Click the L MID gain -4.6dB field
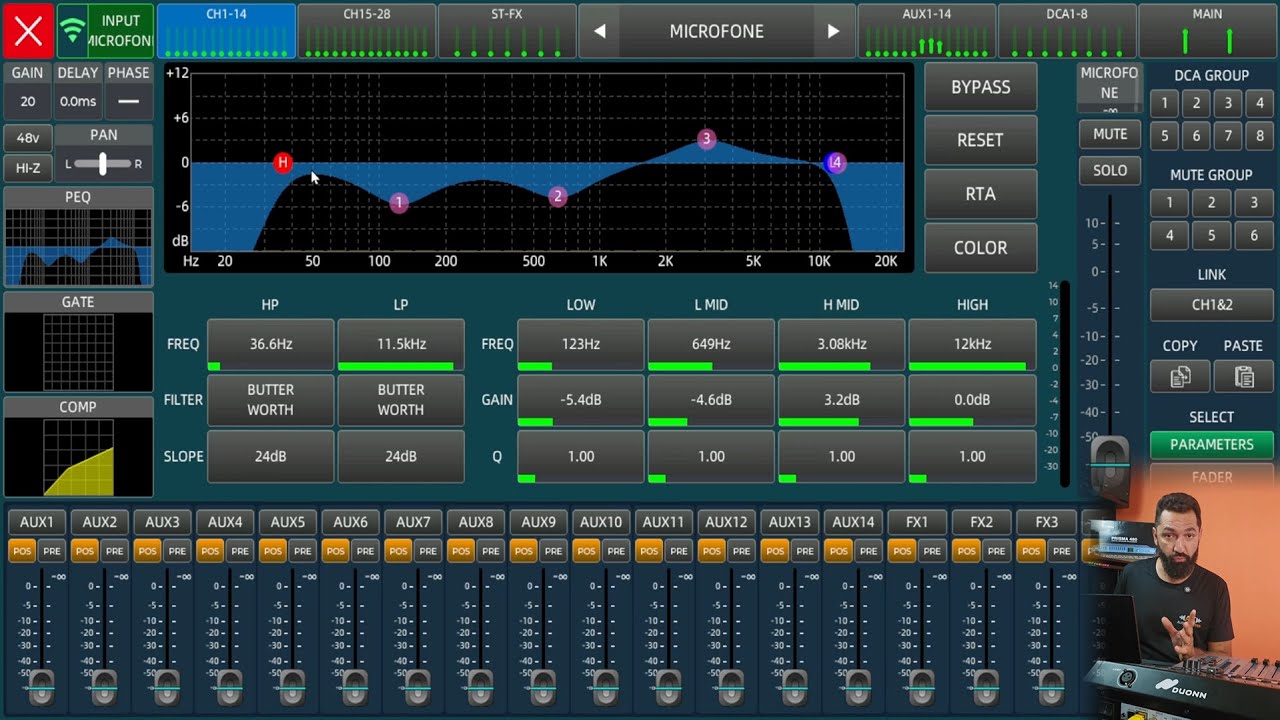1280x720 pixels. click(x=711, y=400)
